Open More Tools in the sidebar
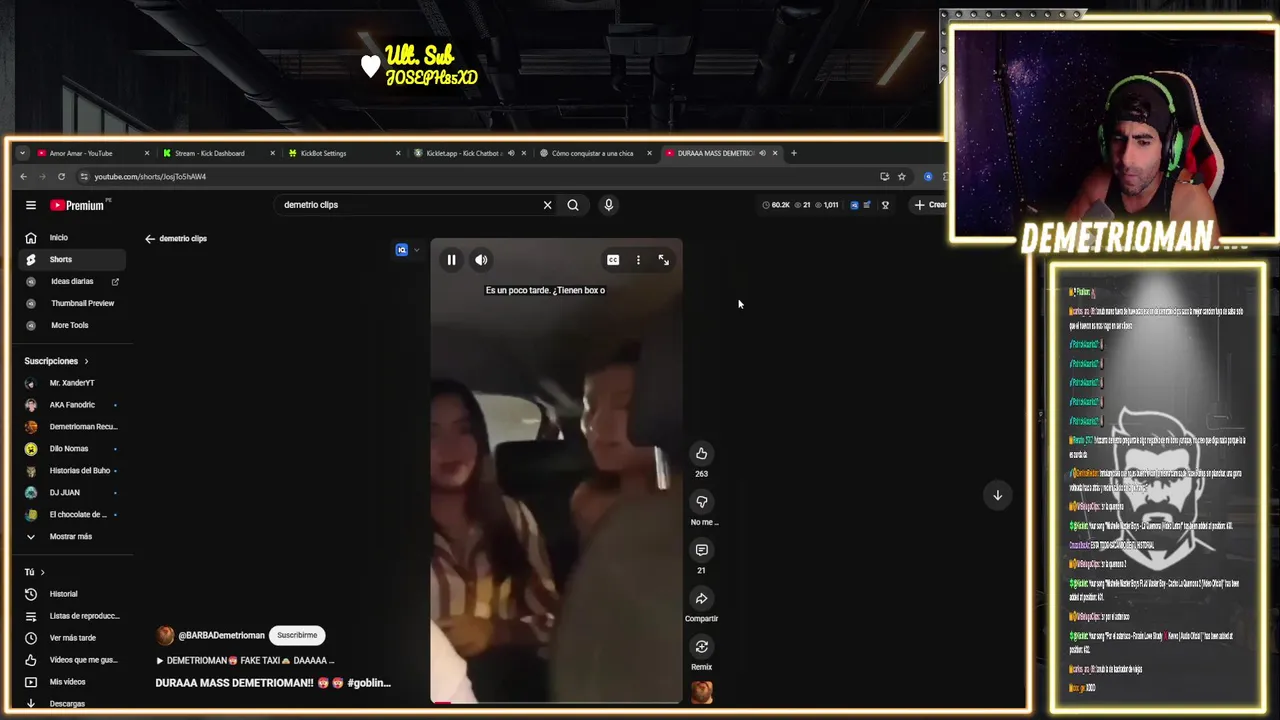Viewport: 1280px width, 720px height. pyautogui.click(x=72, y=325)
